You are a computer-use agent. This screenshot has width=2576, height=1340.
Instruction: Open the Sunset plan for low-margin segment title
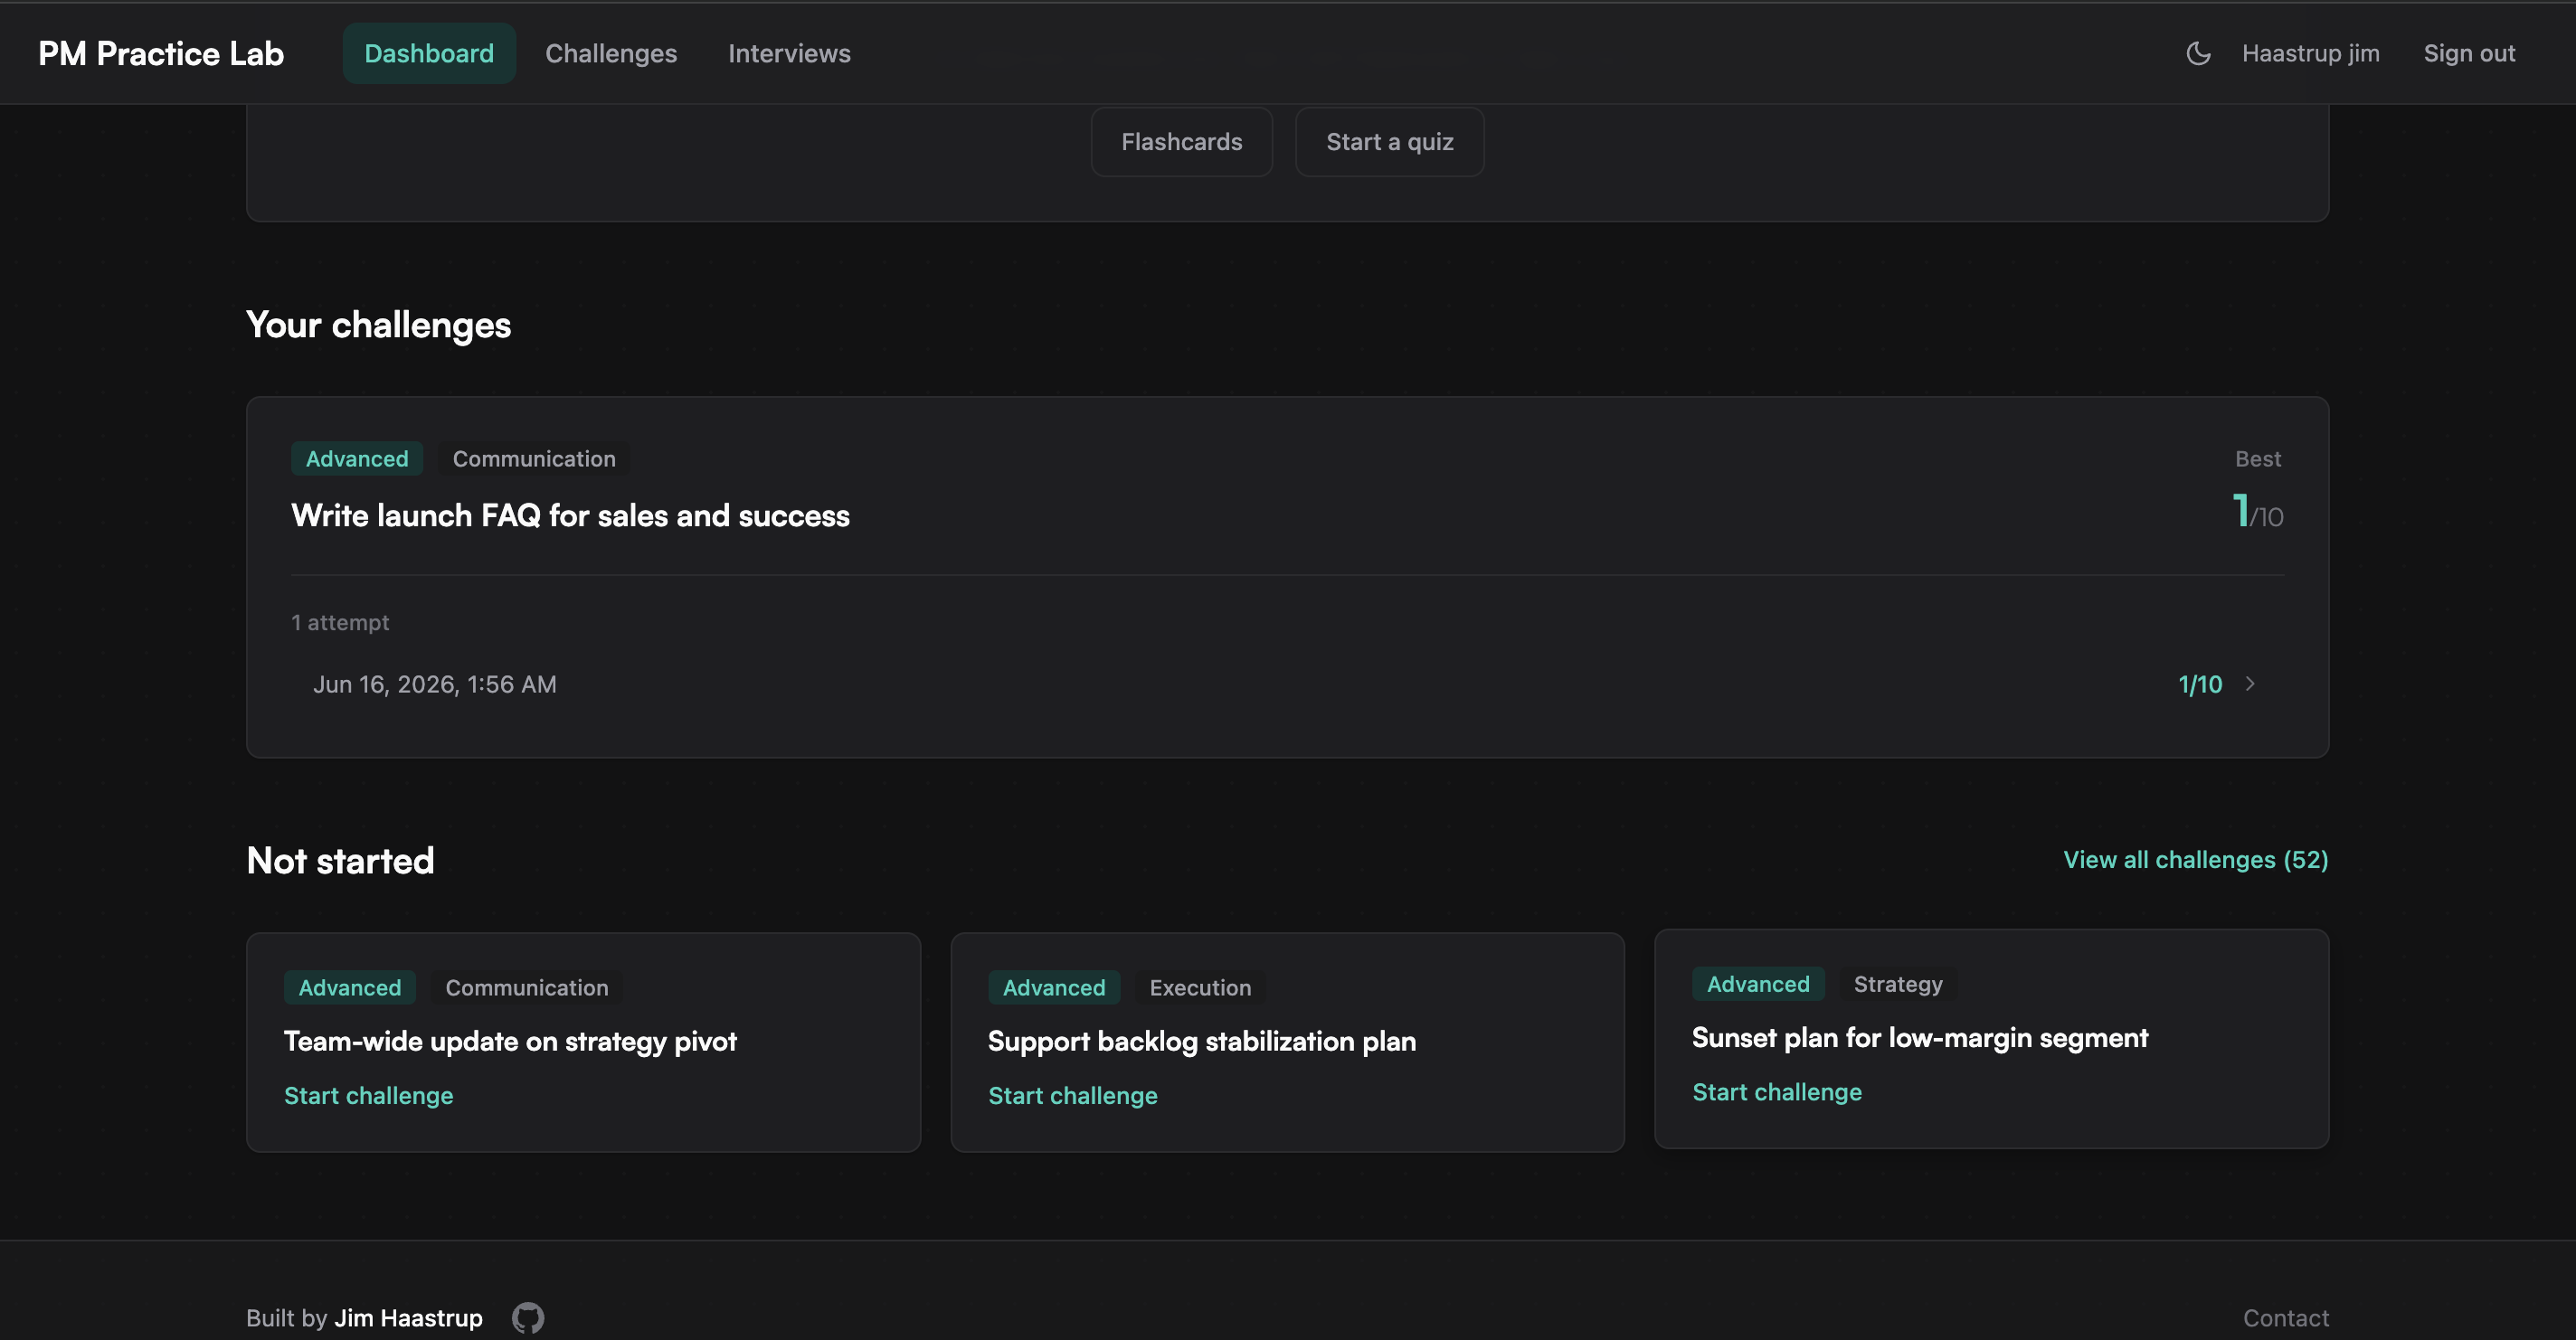point(1919,1038)
